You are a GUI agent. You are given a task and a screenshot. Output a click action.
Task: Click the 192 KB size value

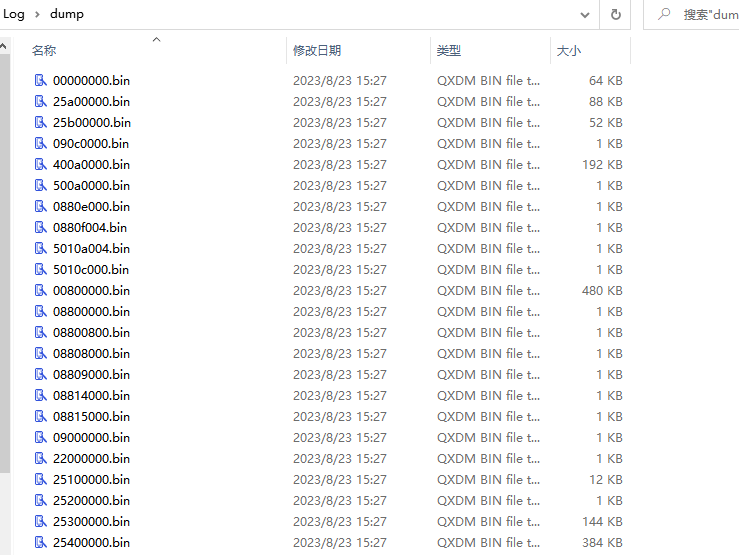pyautogui.click(x=602, y=164)
